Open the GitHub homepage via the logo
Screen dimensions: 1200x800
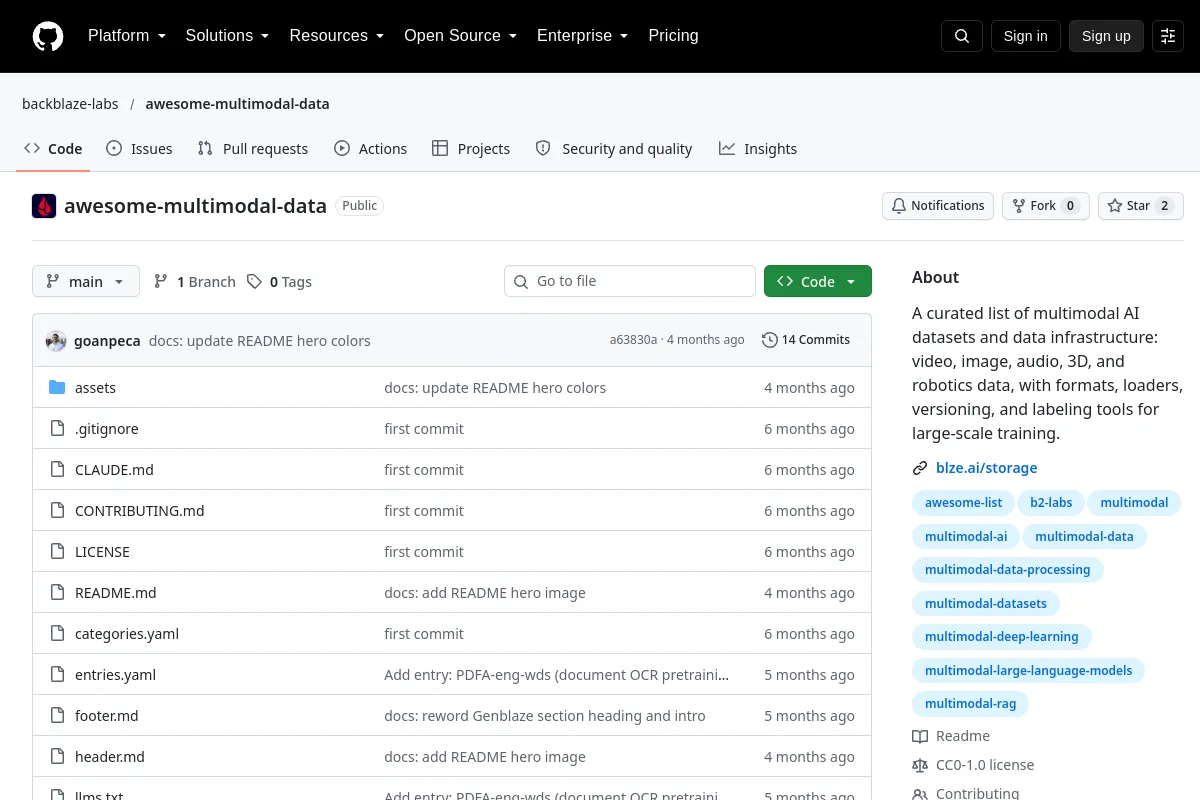[48, 36]
